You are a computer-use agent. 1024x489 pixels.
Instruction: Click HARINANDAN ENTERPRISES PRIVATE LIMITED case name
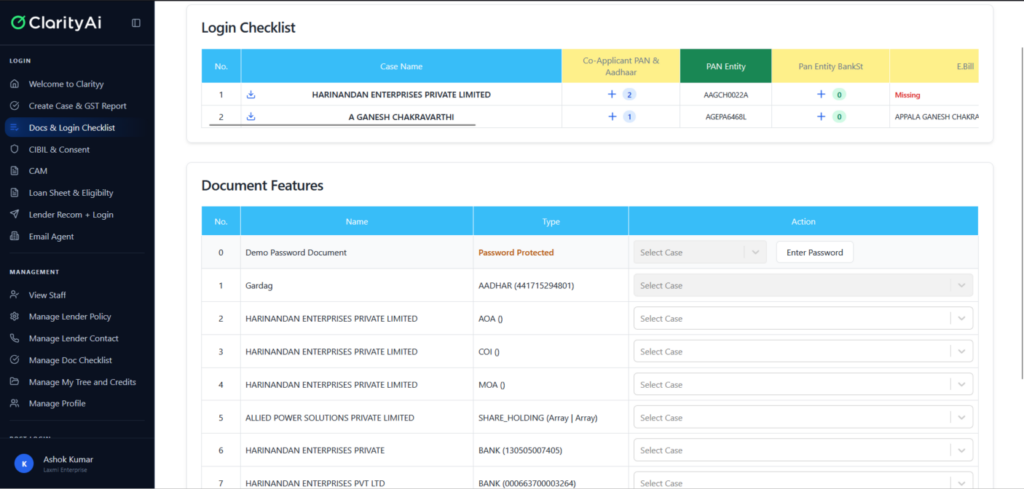401,95
